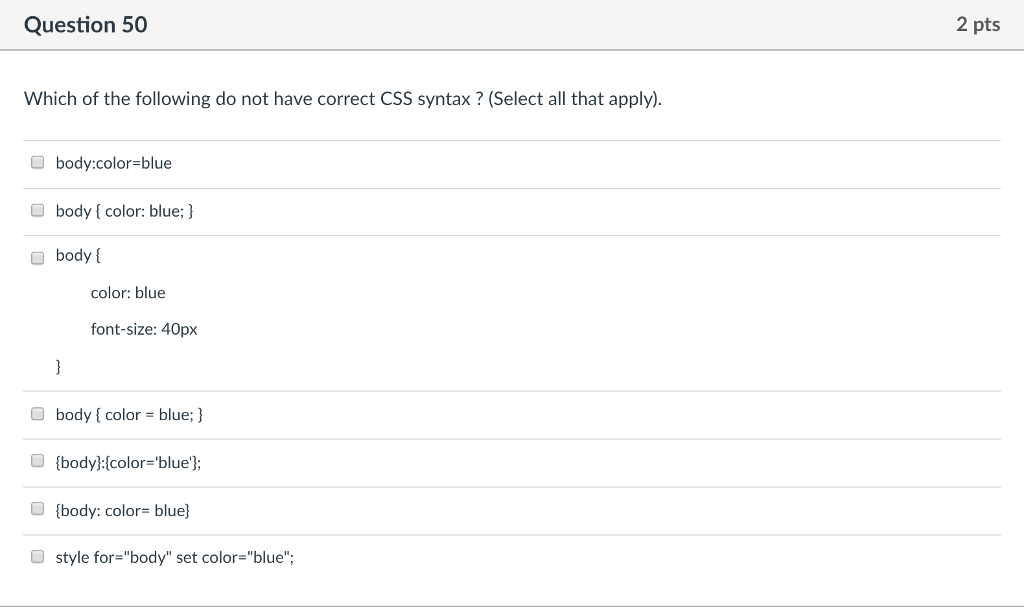Select the last answer row in the list
This screenshot has width=1024, height=607.
tap(174, 556)
